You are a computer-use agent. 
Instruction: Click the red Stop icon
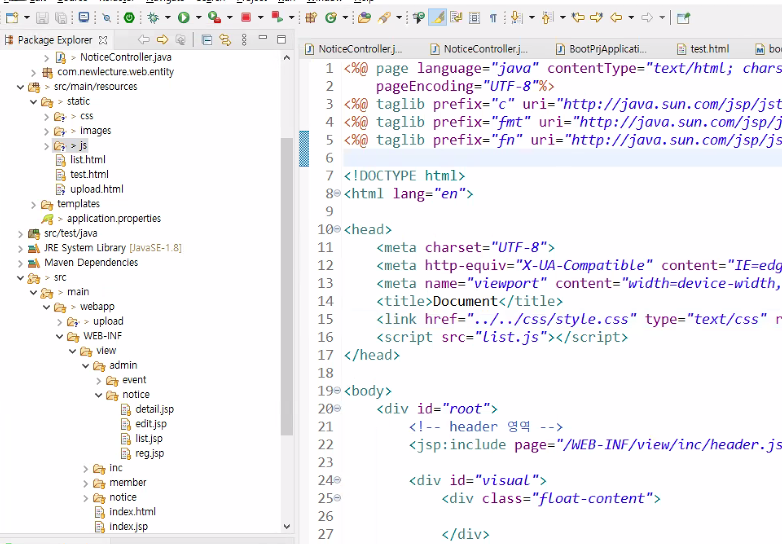(246, 18)
